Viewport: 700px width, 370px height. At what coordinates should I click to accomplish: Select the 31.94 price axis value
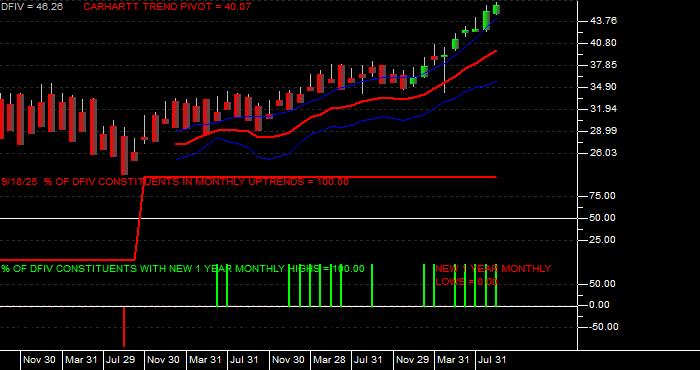pyautogui.click(x=603, y=109)
